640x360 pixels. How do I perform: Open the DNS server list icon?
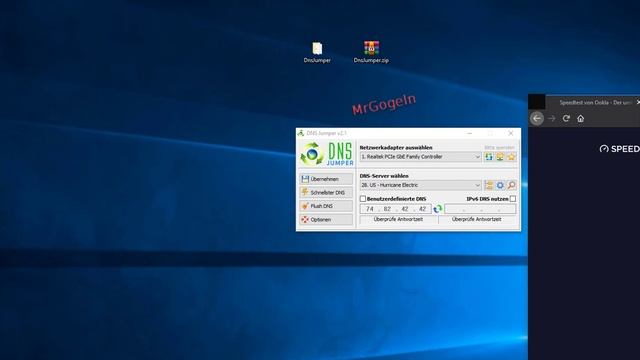pyautogui.click(x=489, y=185)
